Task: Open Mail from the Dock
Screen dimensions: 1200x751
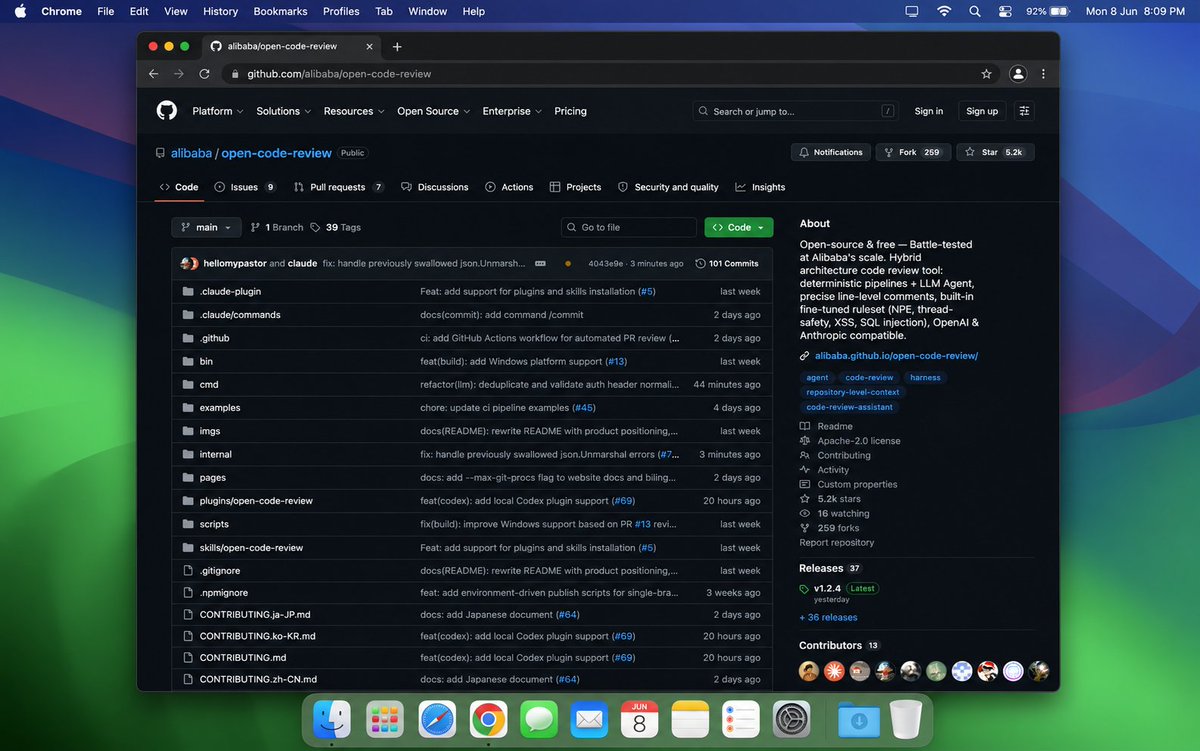Action: (590, 719)
